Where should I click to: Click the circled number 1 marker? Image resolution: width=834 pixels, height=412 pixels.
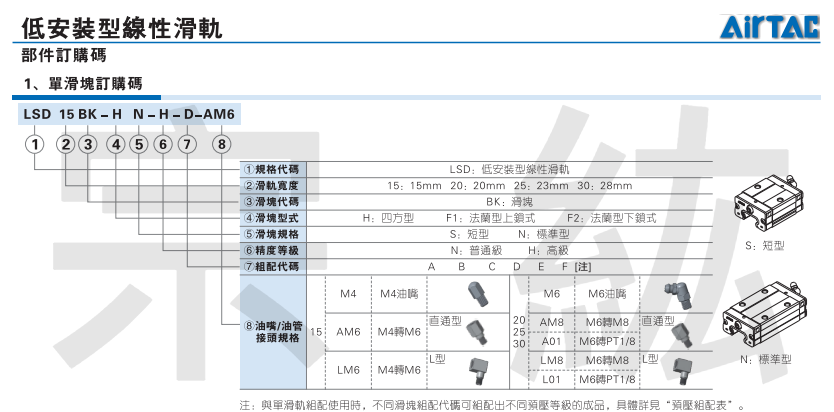(x=35, y=145)
